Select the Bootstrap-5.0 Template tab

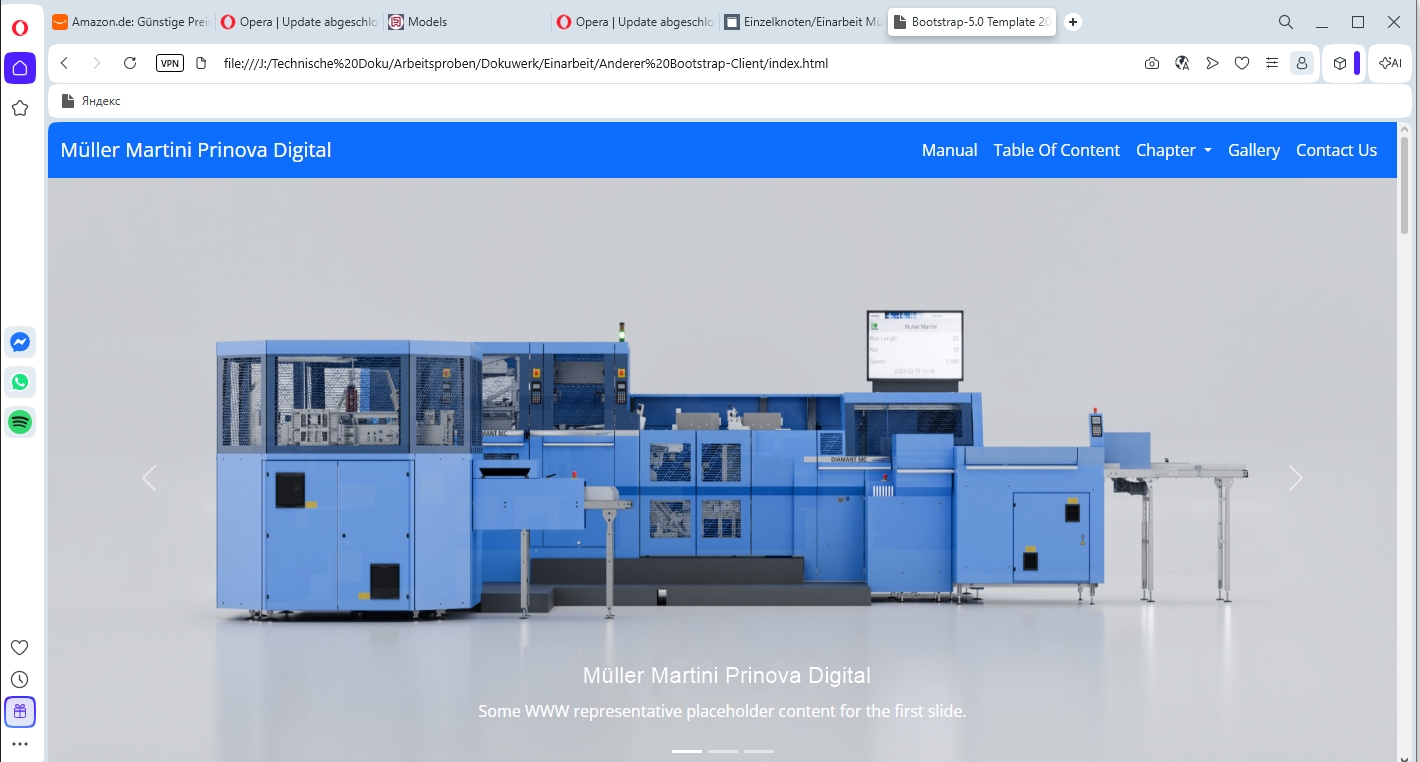(x=972, y=22)
